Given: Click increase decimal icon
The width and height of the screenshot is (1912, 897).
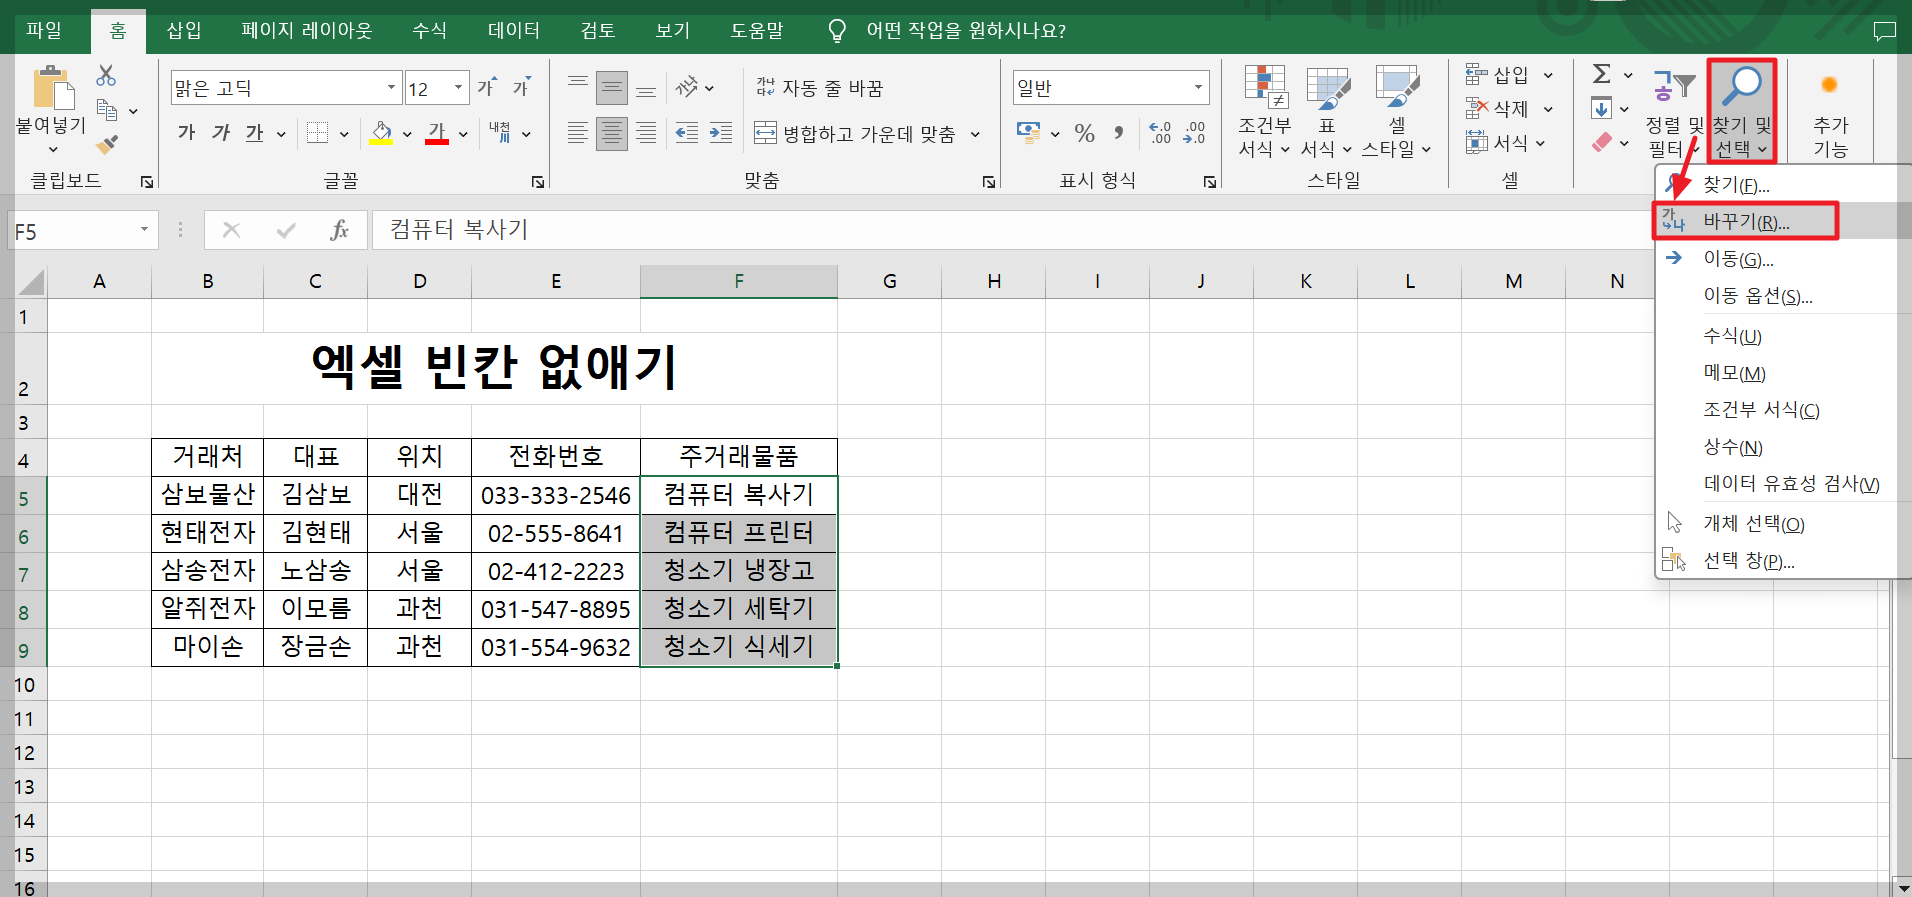Looking at the screenshot, I should (x=1160, y=133).
